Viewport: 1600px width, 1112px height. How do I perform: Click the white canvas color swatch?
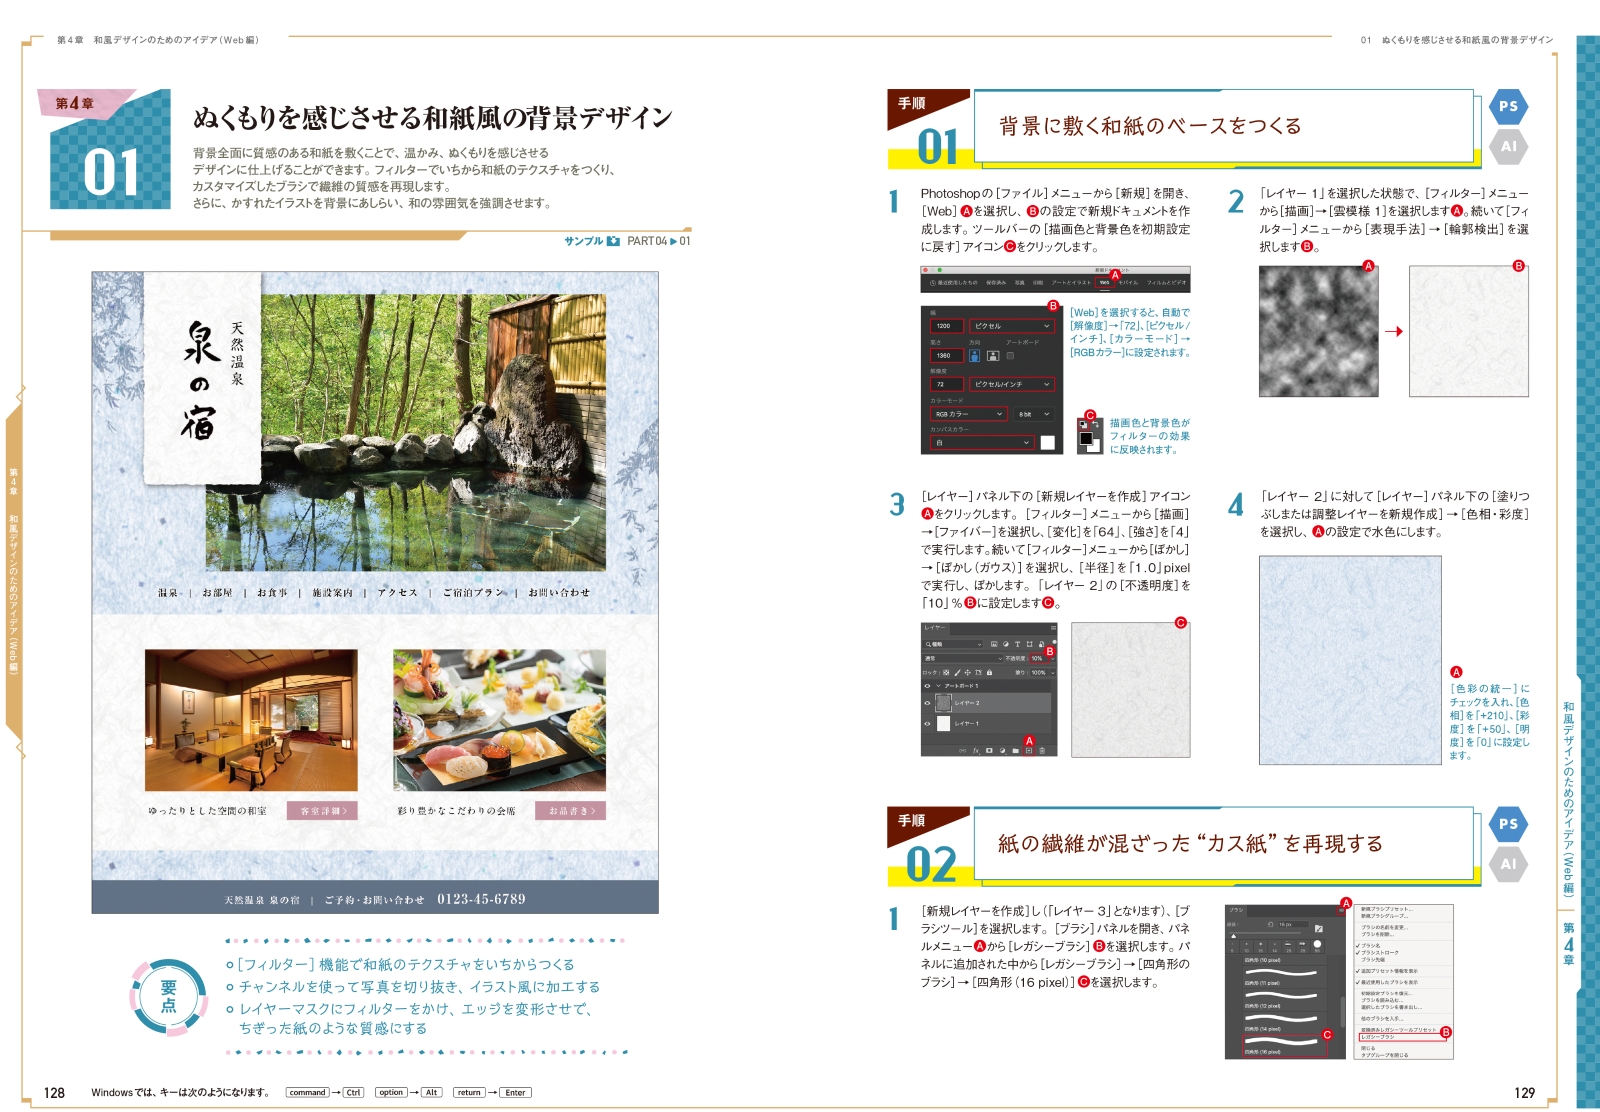(x=1048, y=443)
